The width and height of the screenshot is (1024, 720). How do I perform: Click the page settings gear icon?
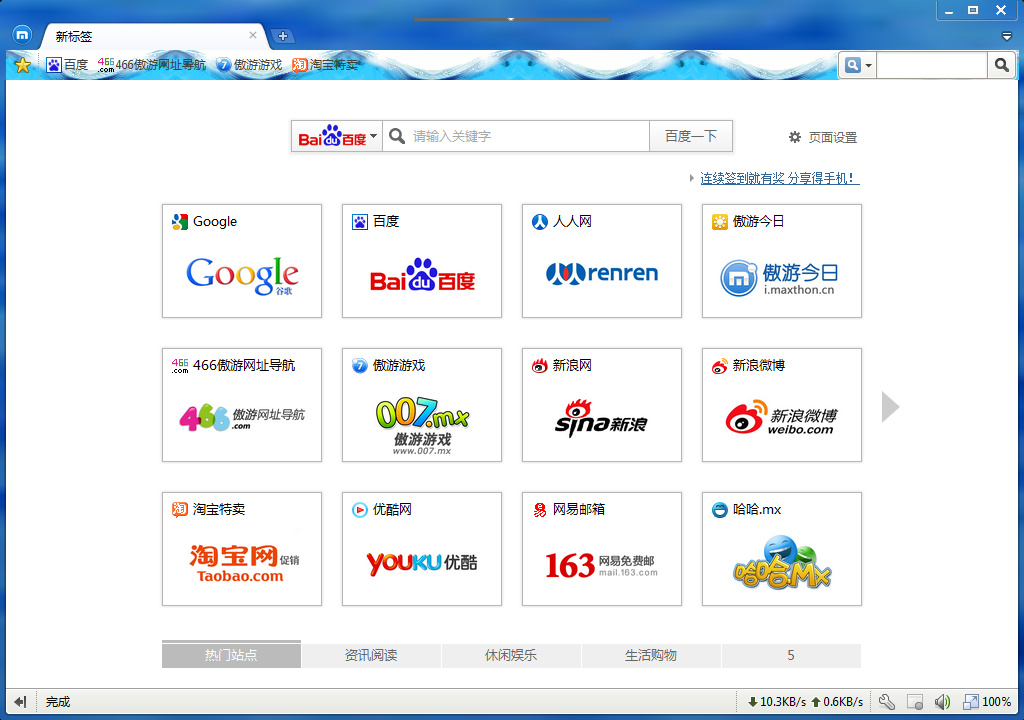click(x=795, y=137)
